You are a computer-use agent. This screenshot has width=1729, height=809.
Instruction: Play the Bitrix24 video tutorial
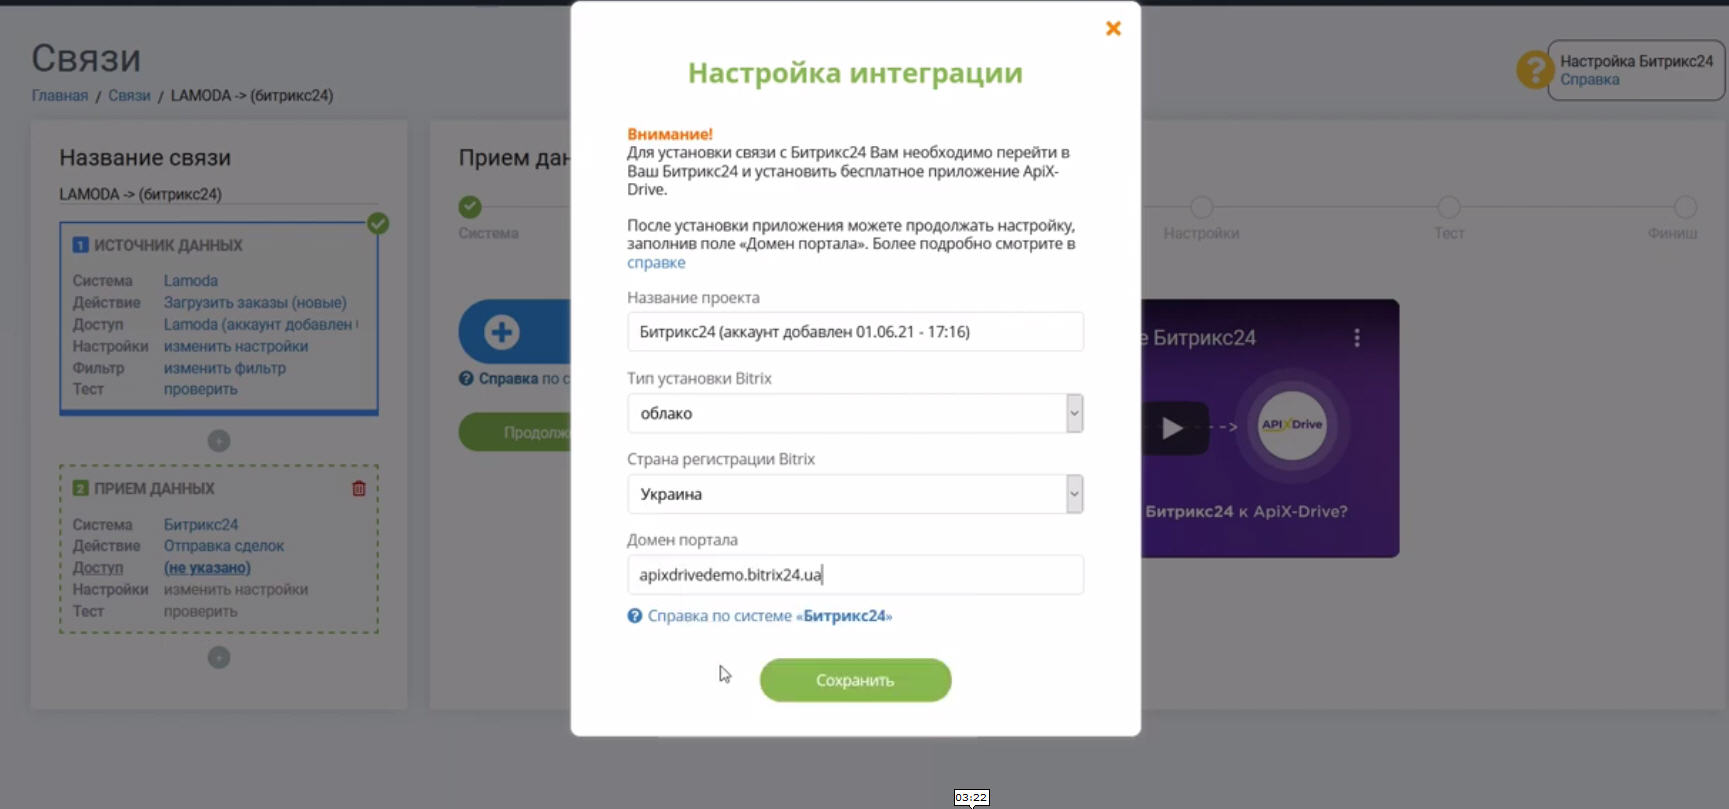tap(1173, 428)
